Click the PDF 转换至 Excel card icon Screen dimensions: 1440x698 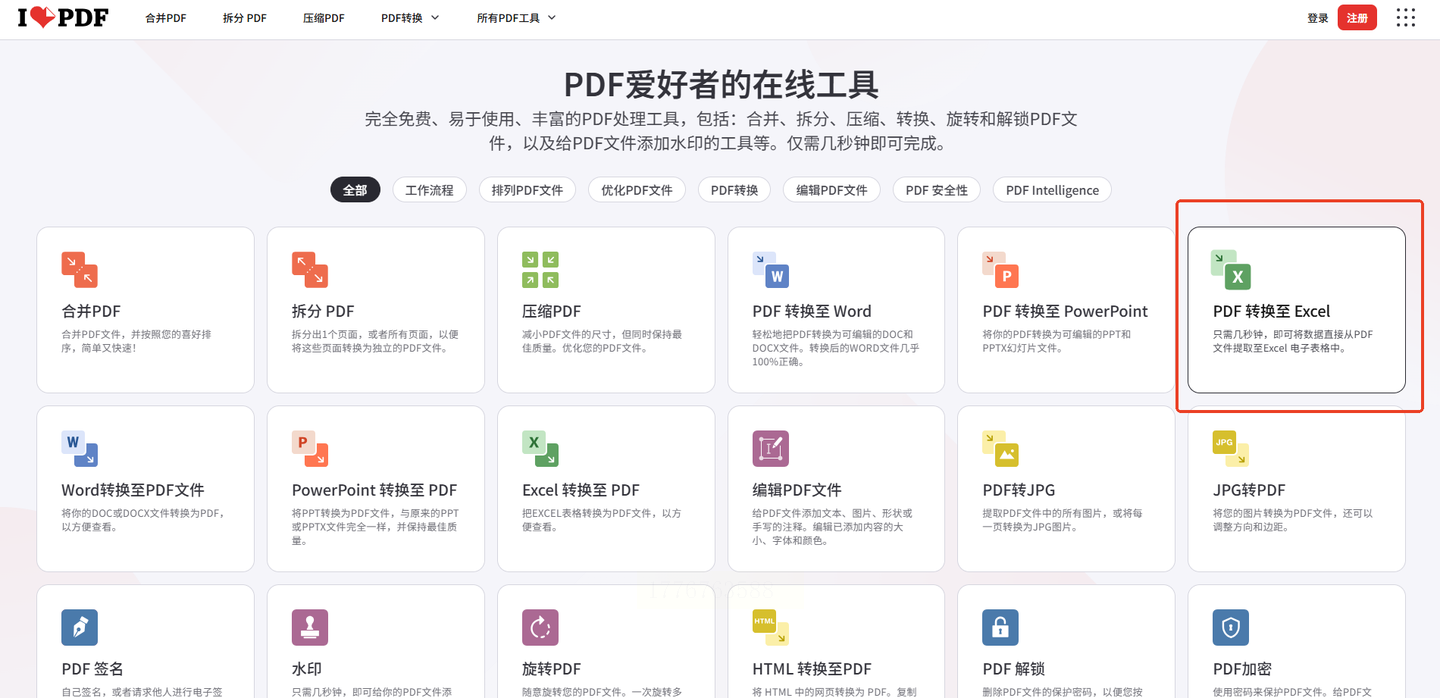pos(1231,270)
